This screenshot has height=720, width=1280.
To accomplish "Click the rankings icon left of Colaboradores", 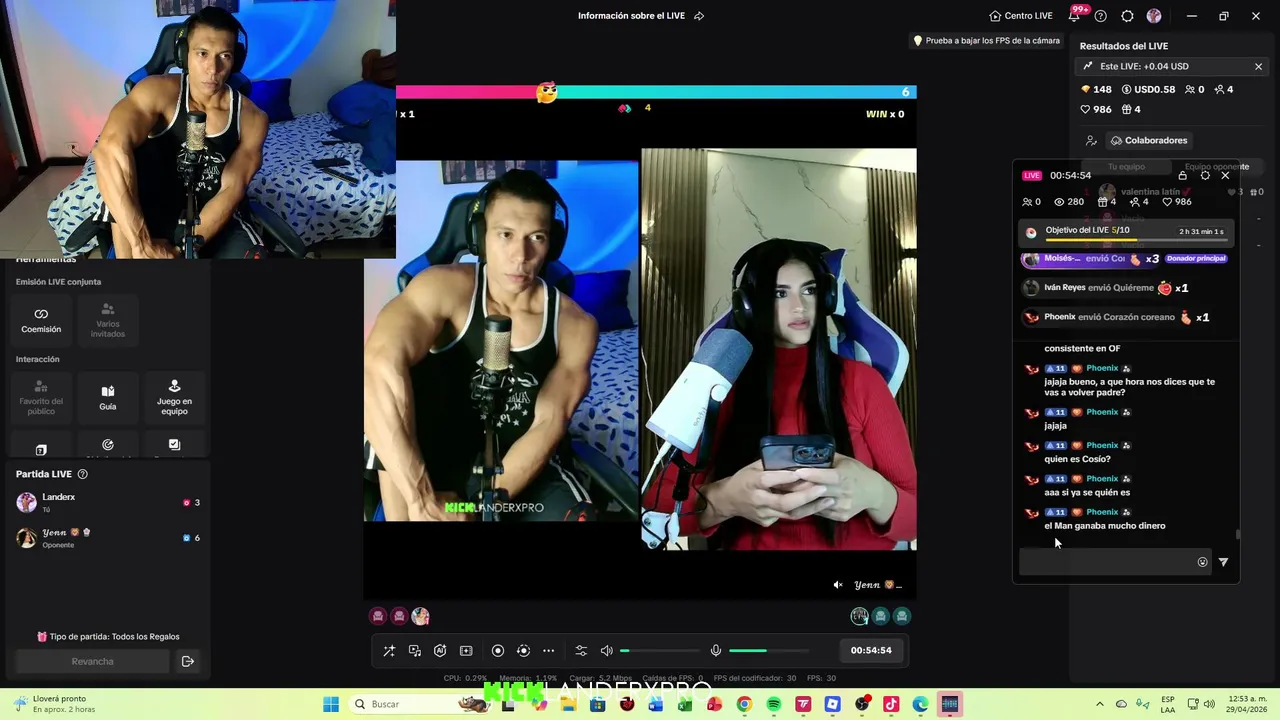I will tap(1091, 141).
